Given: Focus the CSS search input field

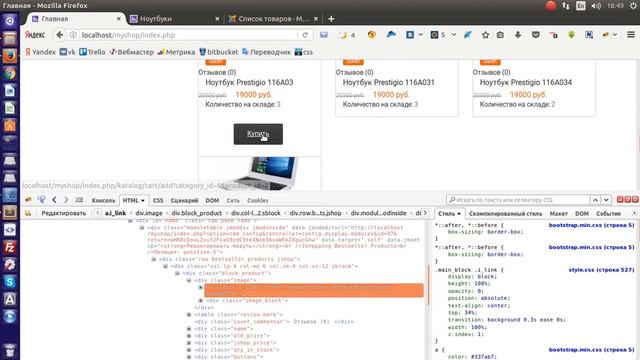Looking at the screenshot, I should [518, 200].
